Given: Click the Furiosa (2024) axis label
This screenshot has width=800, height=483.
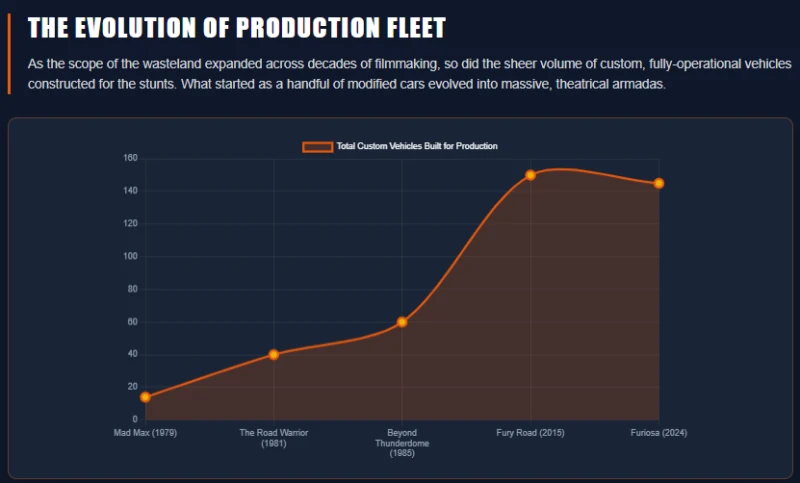Looking at the screenshot, I should coord(659,433).
